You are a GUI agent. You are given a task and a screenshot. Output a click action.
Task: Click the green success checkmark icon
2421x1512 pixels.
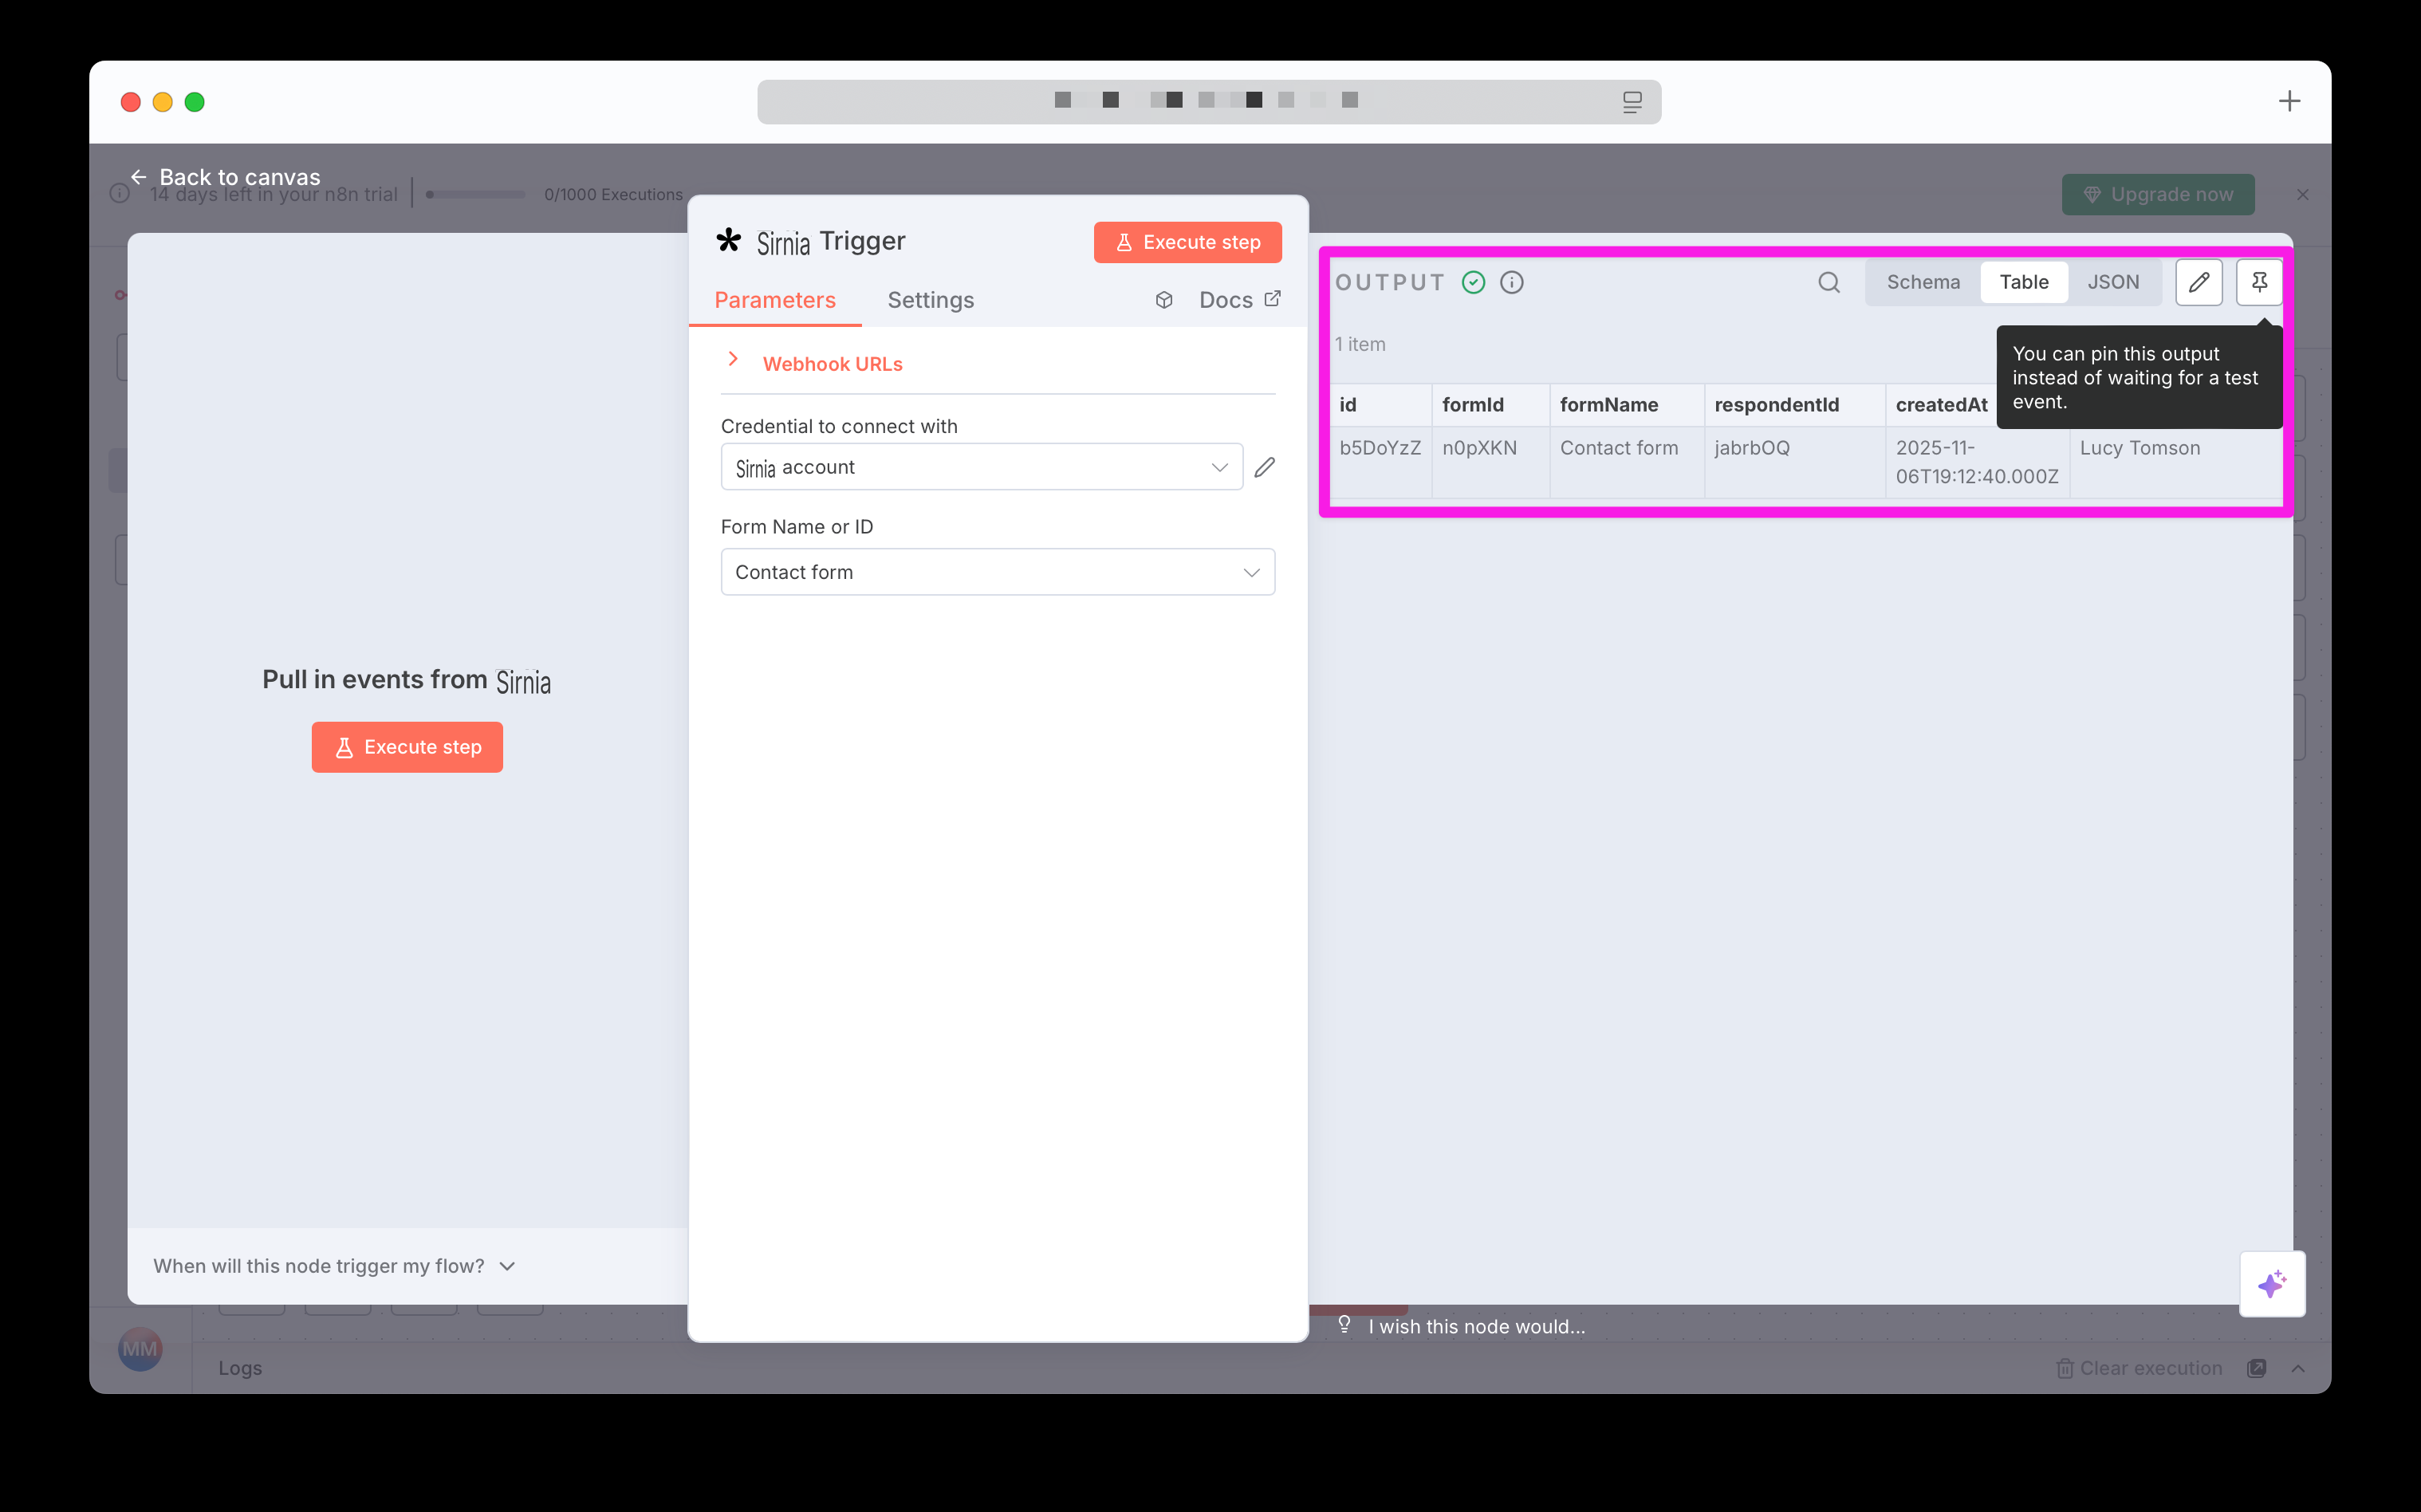(x=1473, y=282)
